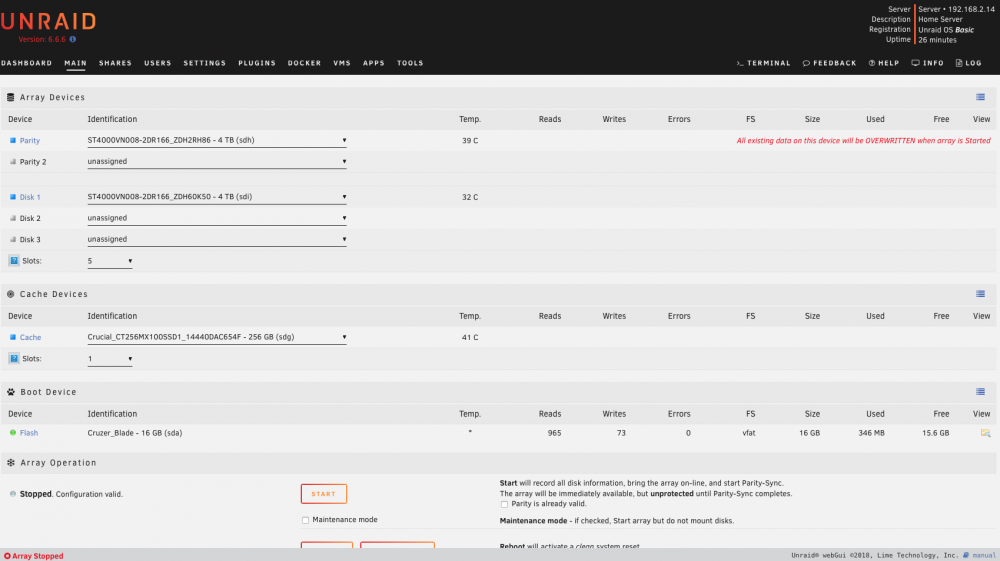Click the Cache Slots help icon

[x=14, y=359]
